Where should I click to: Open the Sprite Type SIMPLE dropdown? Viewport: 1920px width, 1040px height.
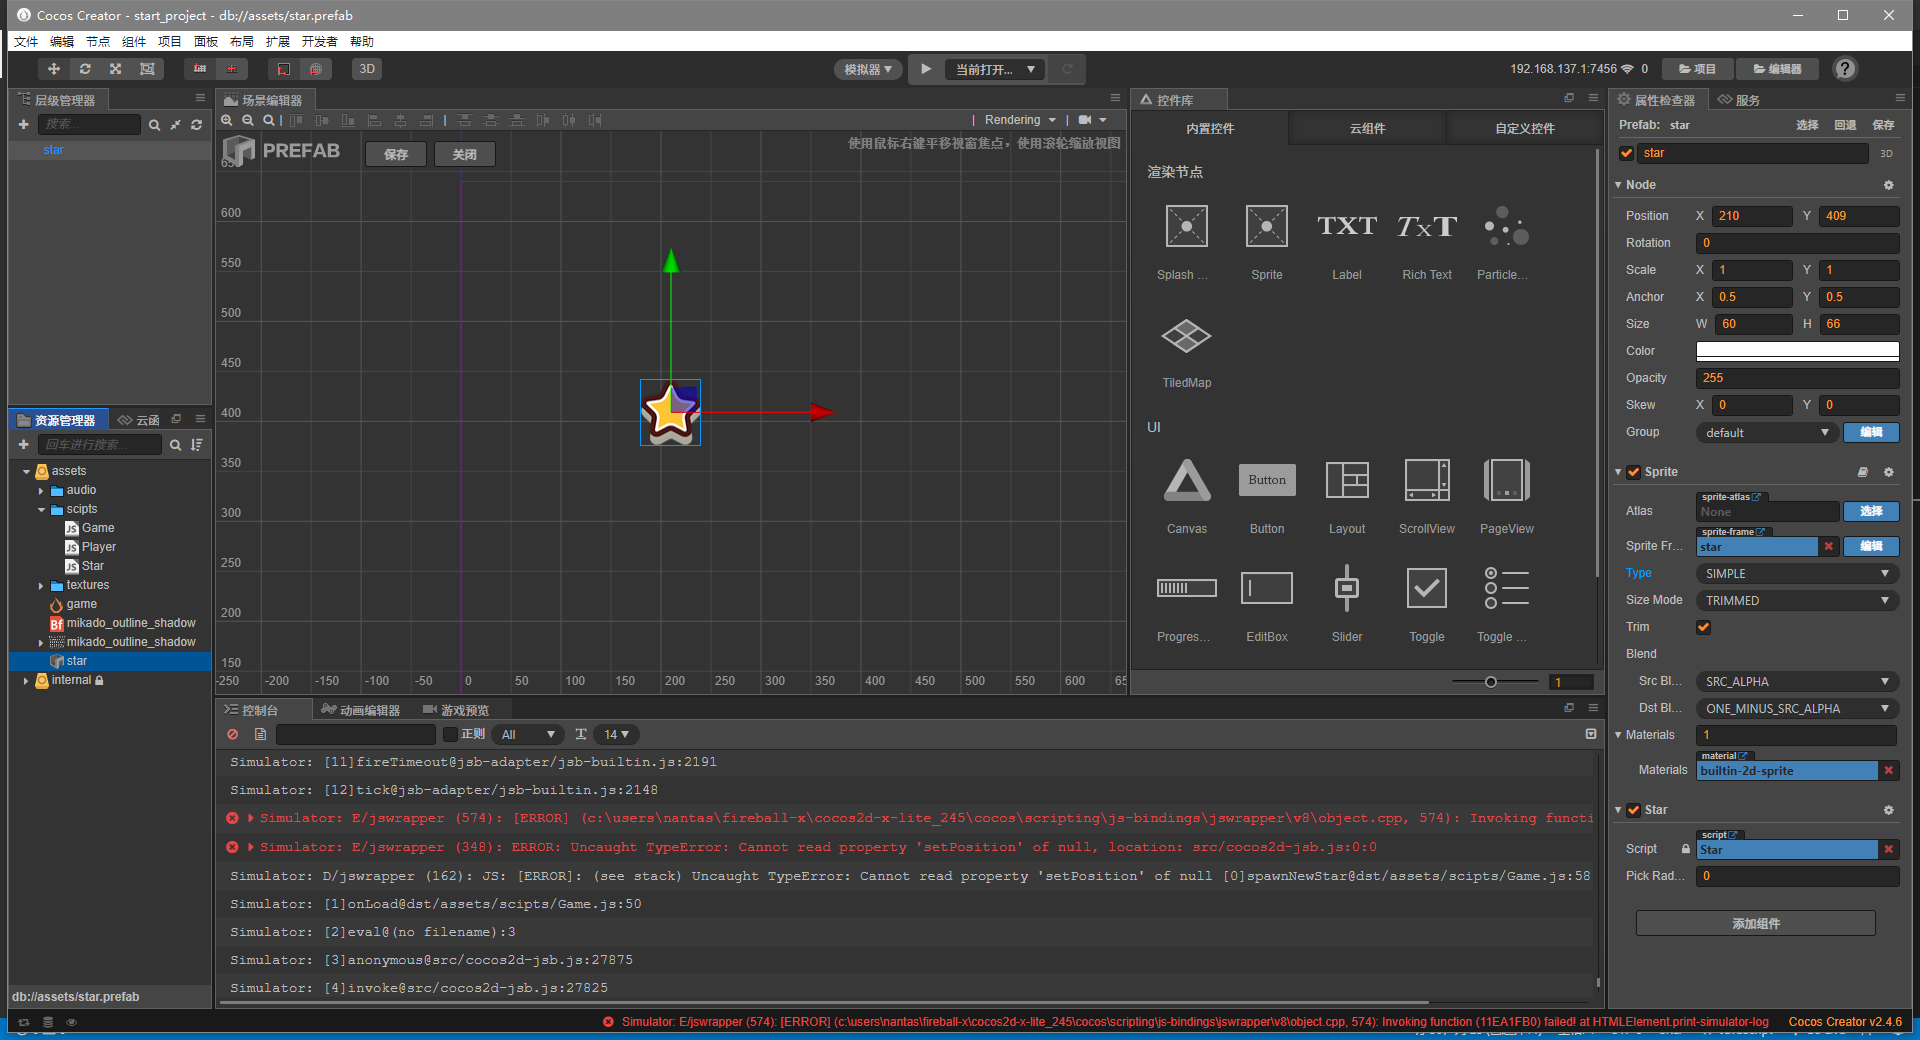click(1797, 573)
